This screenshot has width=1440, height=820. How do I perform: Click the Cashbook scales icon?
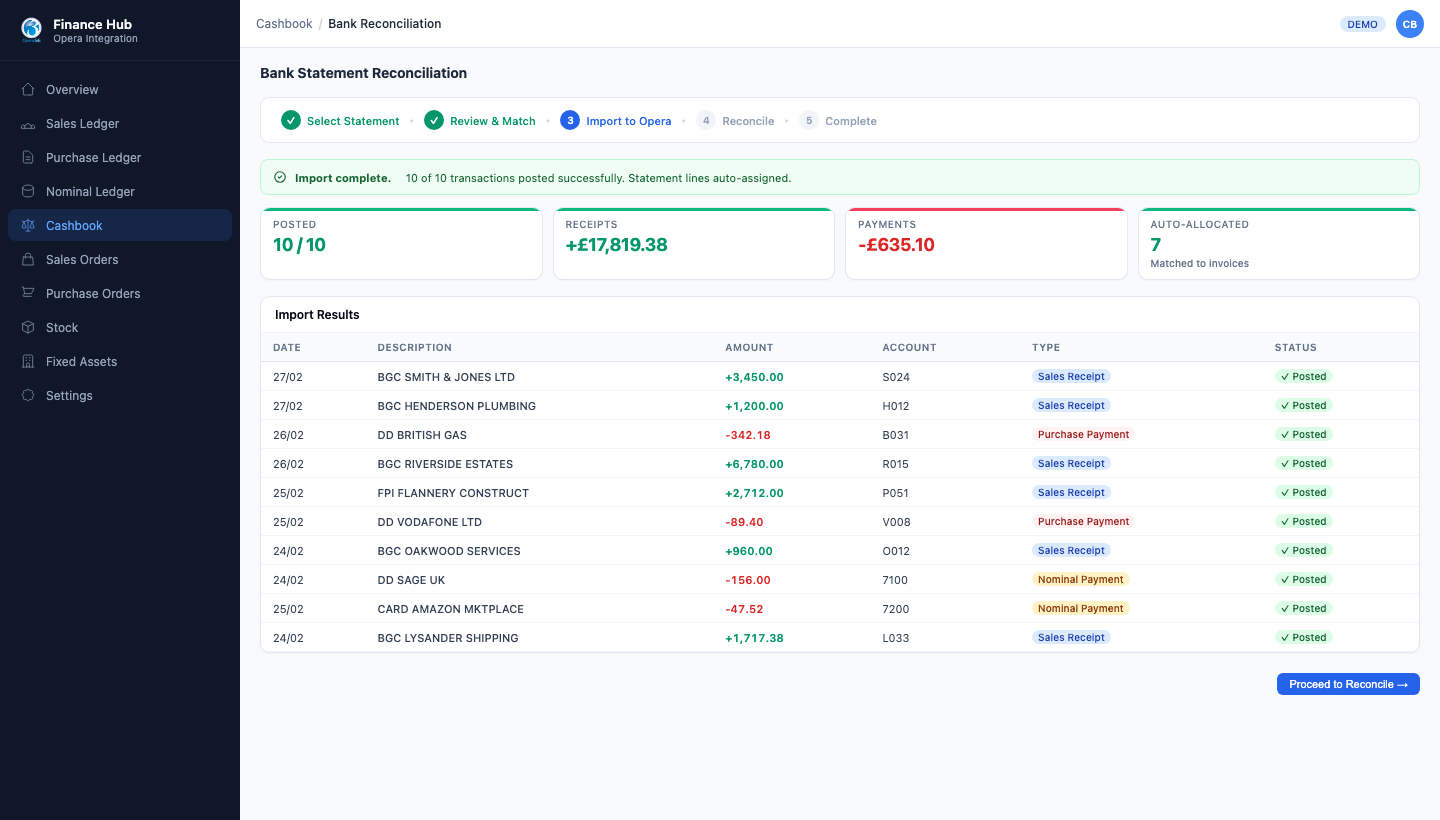point(28,226)
